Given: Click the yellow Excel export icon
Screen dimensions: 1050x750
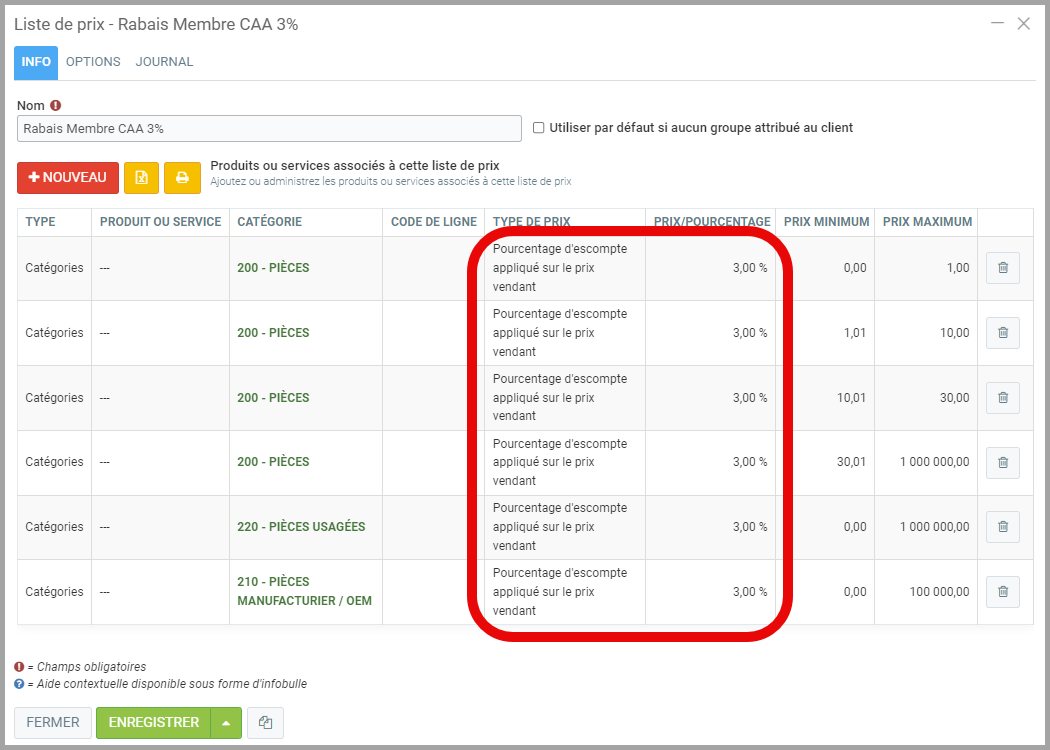Looking at the screenshot, I should (141, 178).
